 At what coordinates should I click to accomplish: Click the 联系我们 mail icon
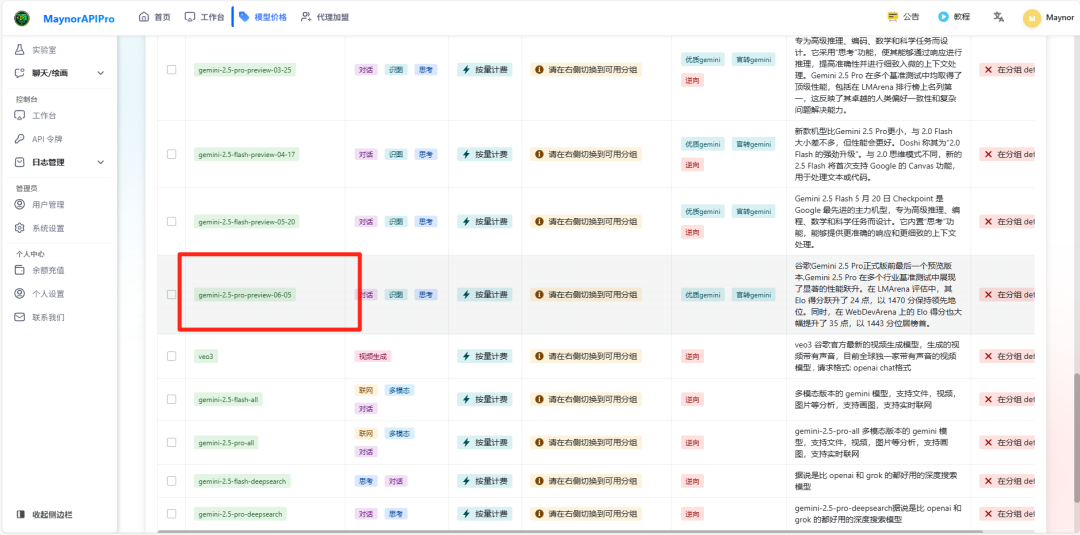(19, 317)
